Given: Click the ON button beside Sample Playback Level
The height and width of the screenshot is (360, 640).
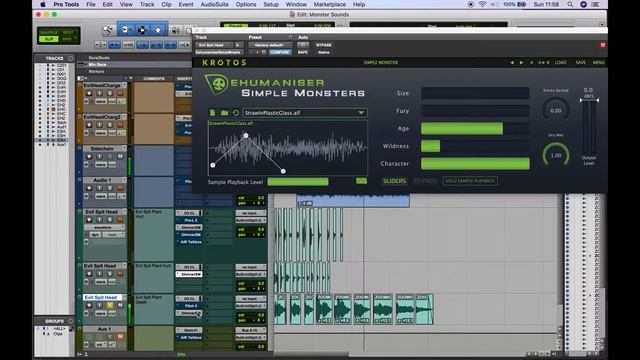Looking at the screenshot, I should (361, 181).
